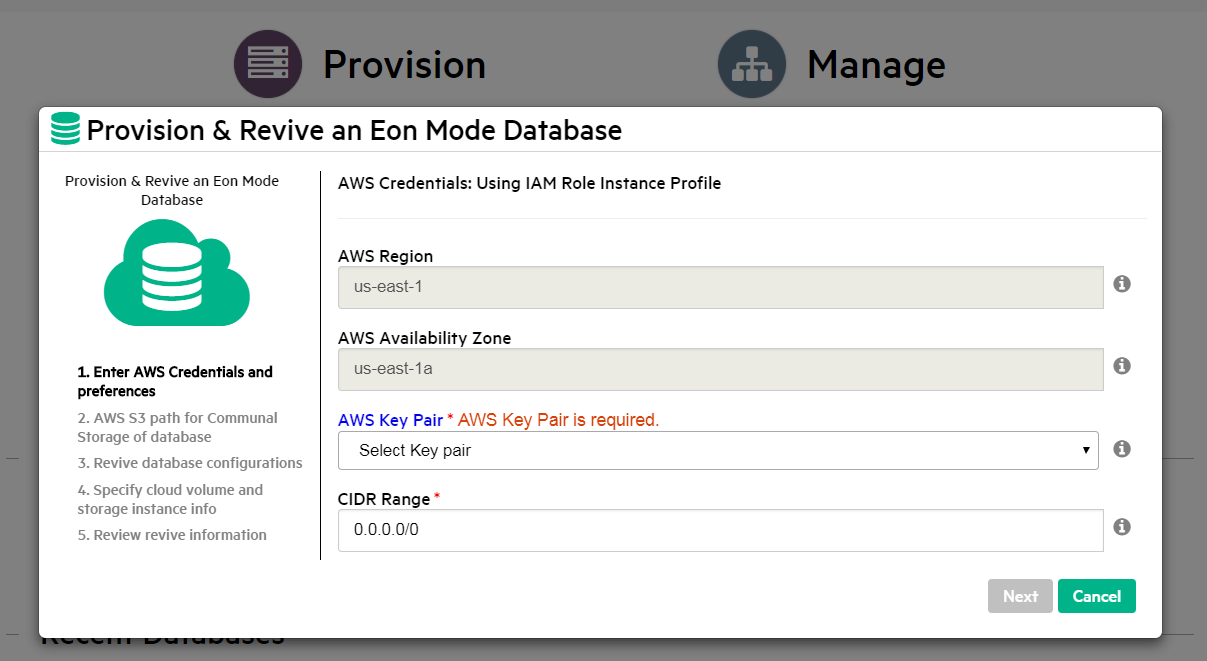The image size is (1207, 661).
Task: Click the Manage network icon in background
Action: [x=752, y=64]
